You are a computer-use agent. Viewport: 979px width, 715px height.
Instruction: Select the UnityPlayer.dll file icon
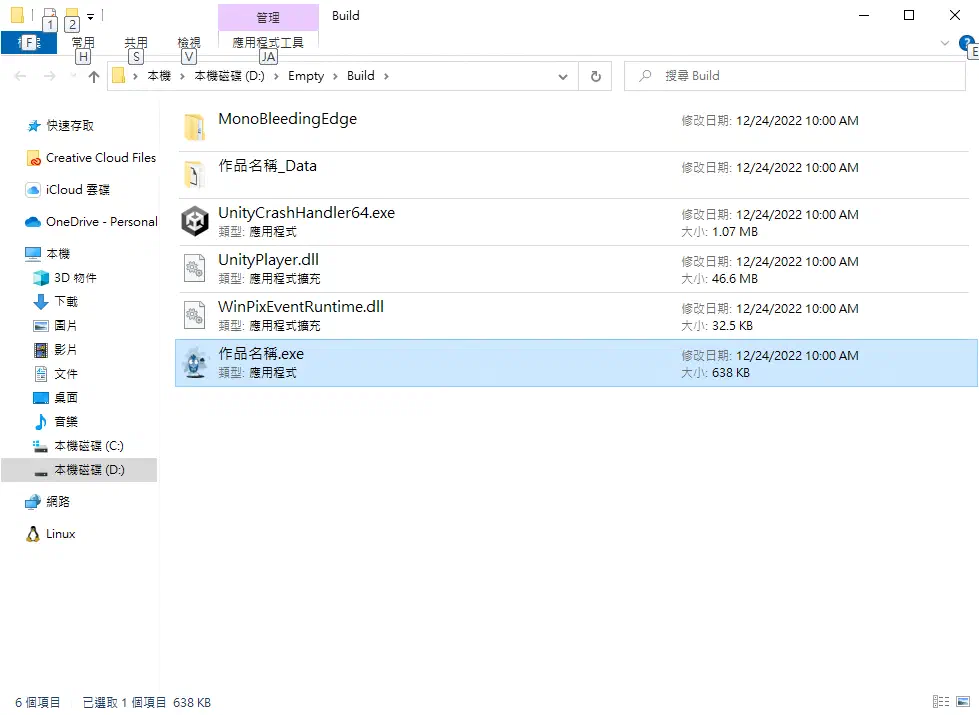point(194,269)
